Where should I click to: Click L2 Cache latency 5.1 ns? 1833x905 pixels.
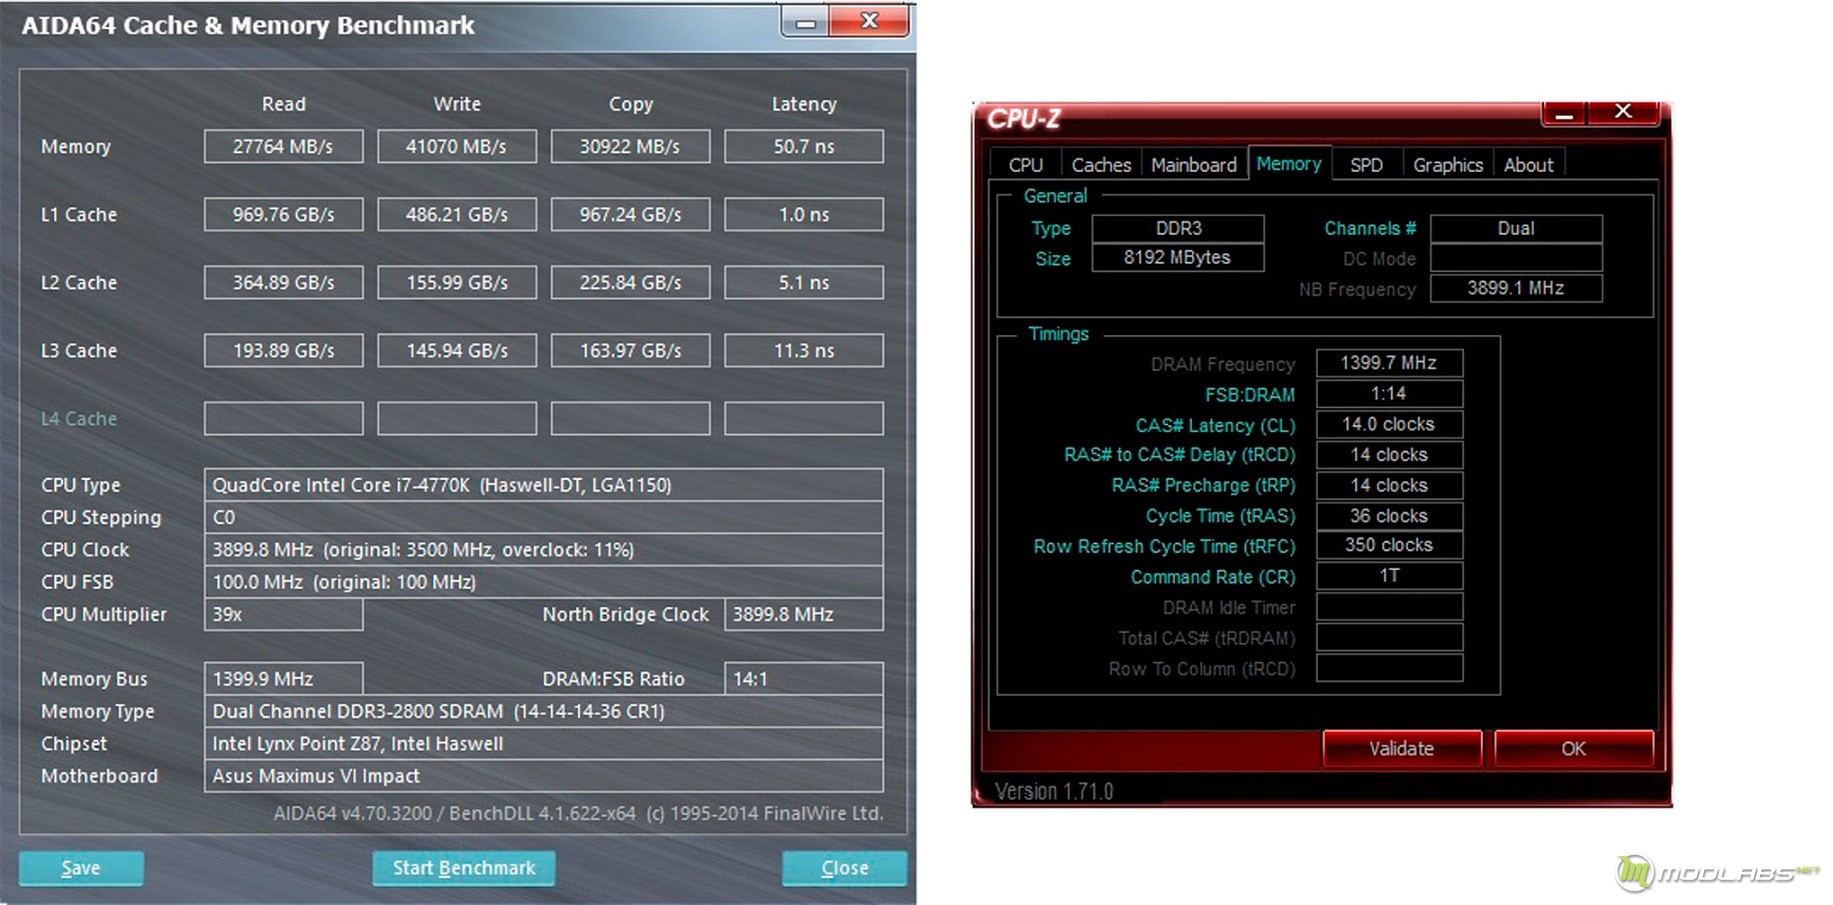point(804,282)
